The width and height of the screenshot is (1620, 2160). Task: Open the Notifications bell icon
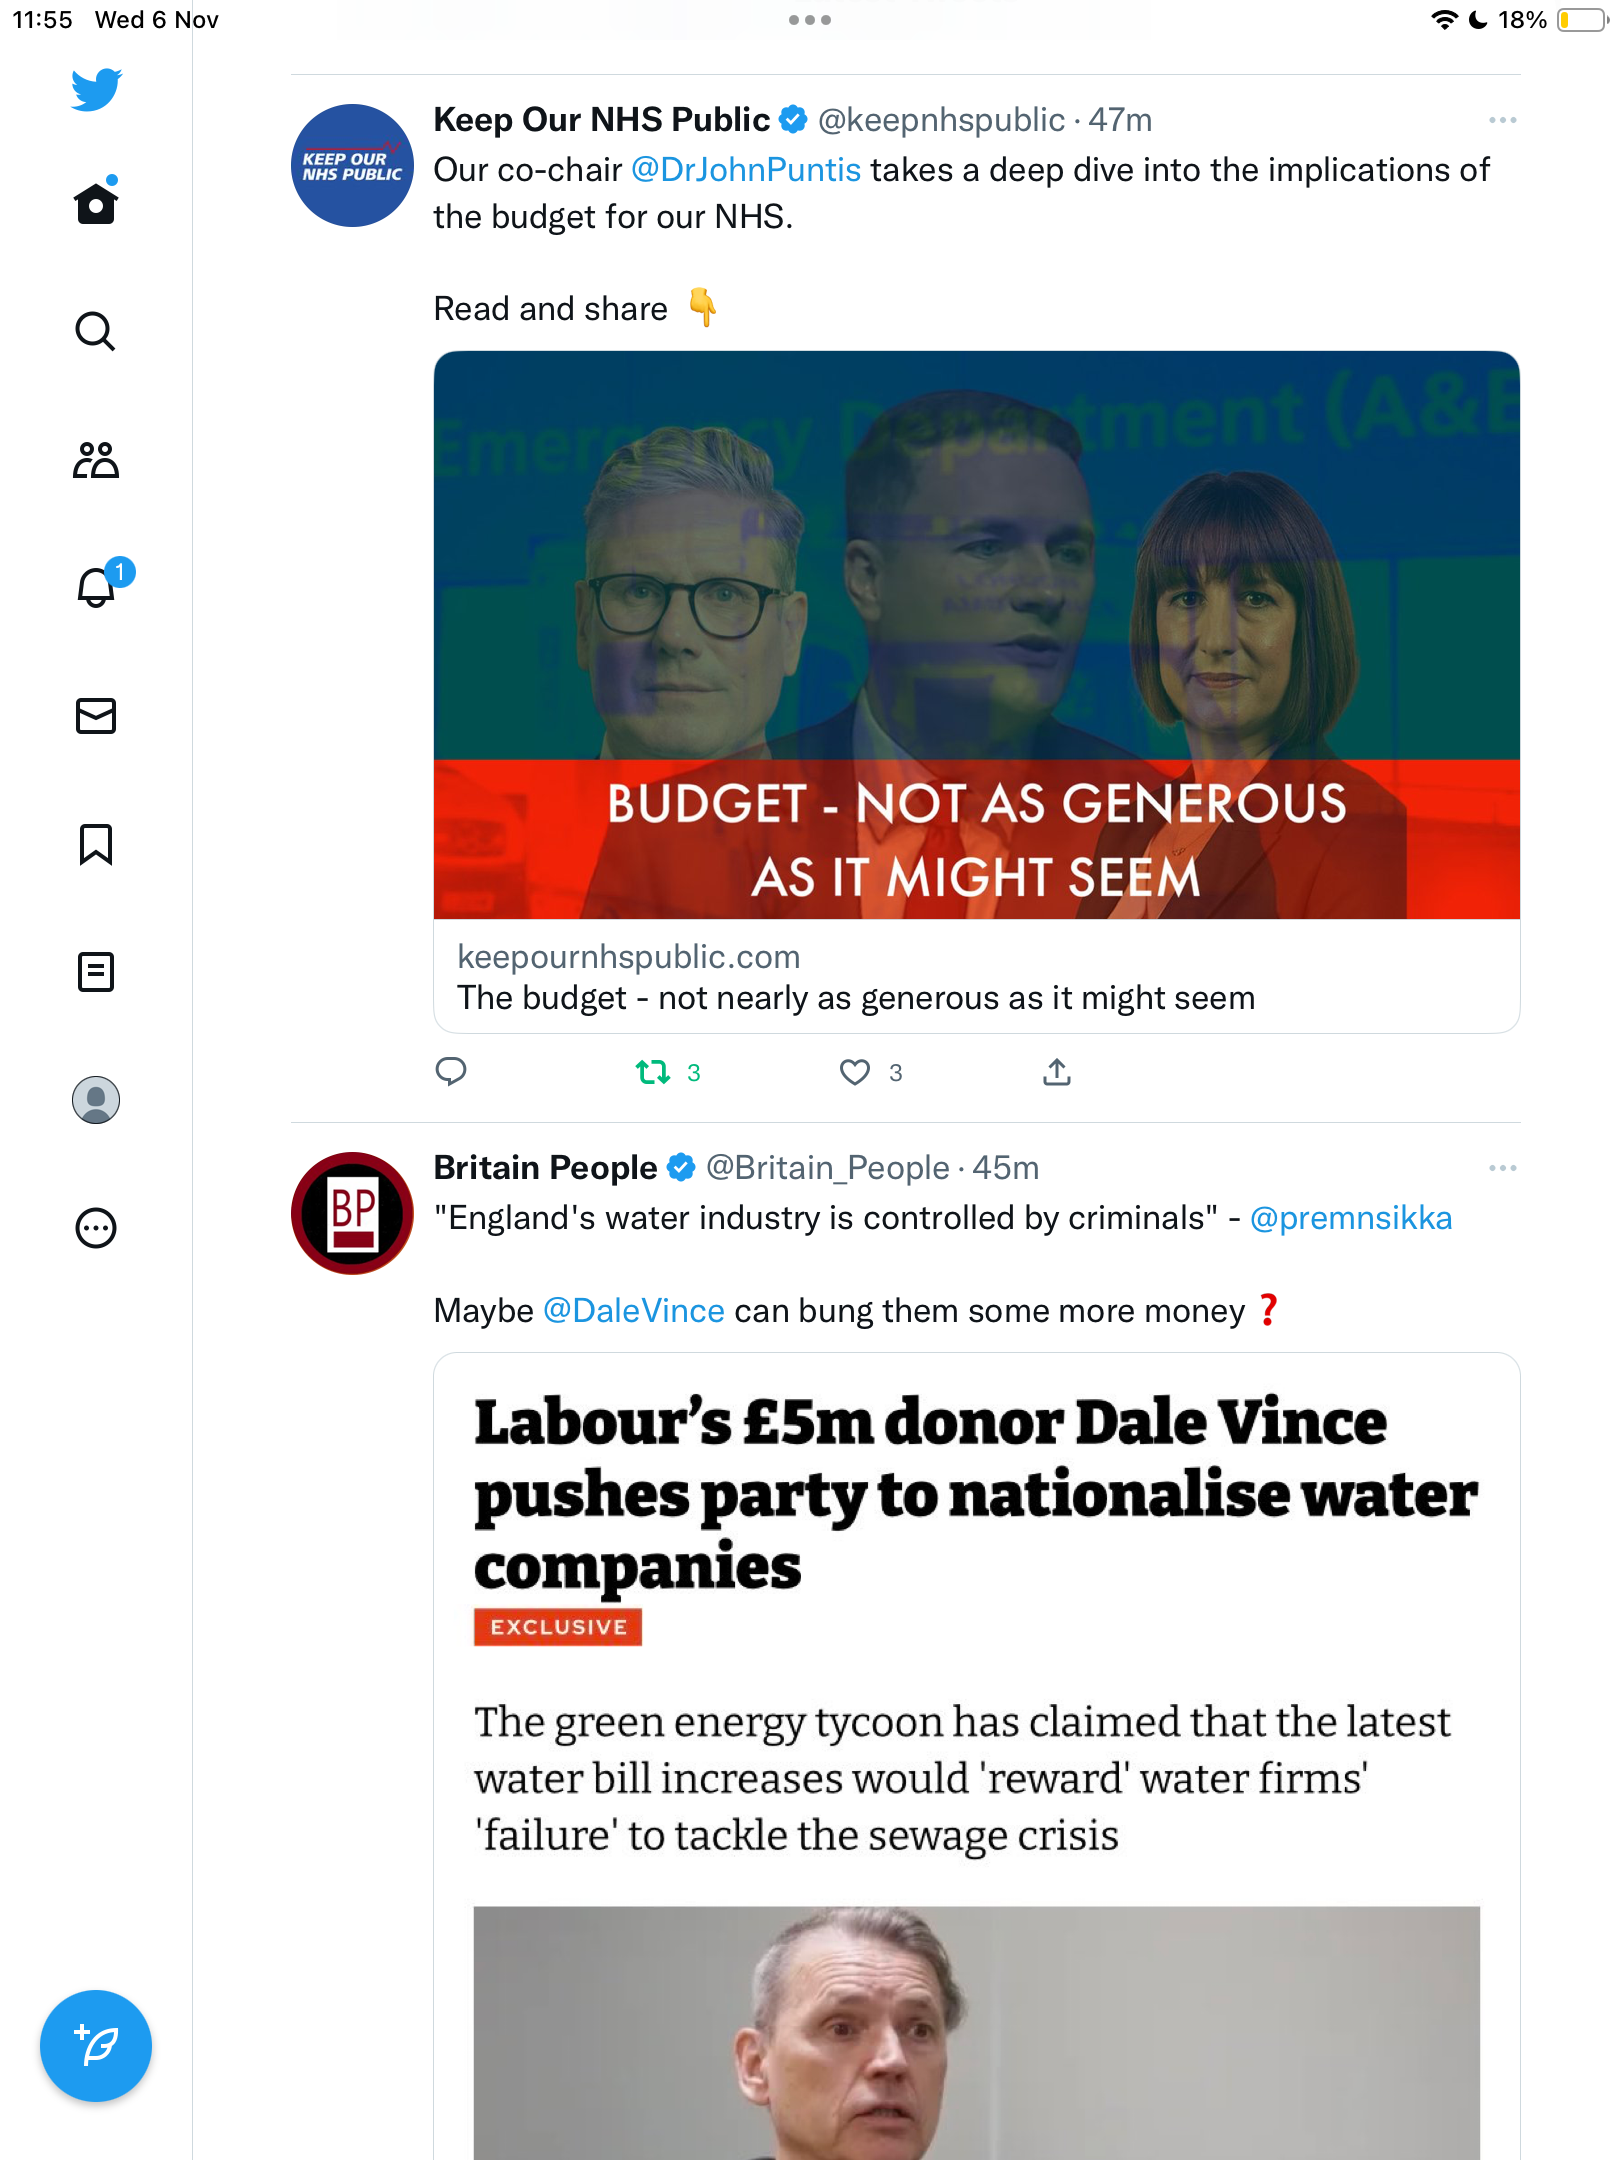(98, 586)
